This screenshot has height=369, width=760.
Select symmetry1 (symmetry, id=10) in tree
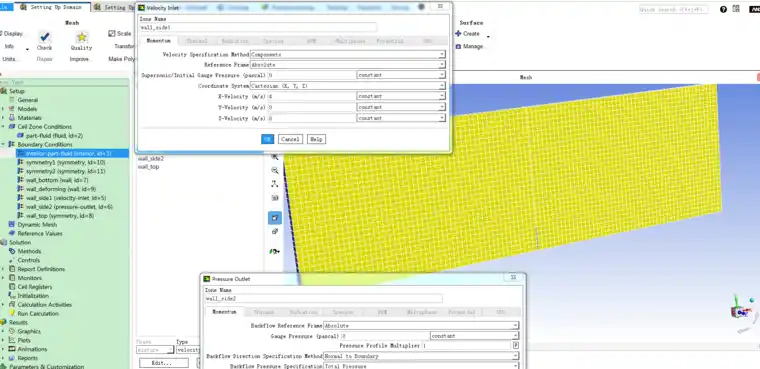pyautogui.click(x=65, y=162)
